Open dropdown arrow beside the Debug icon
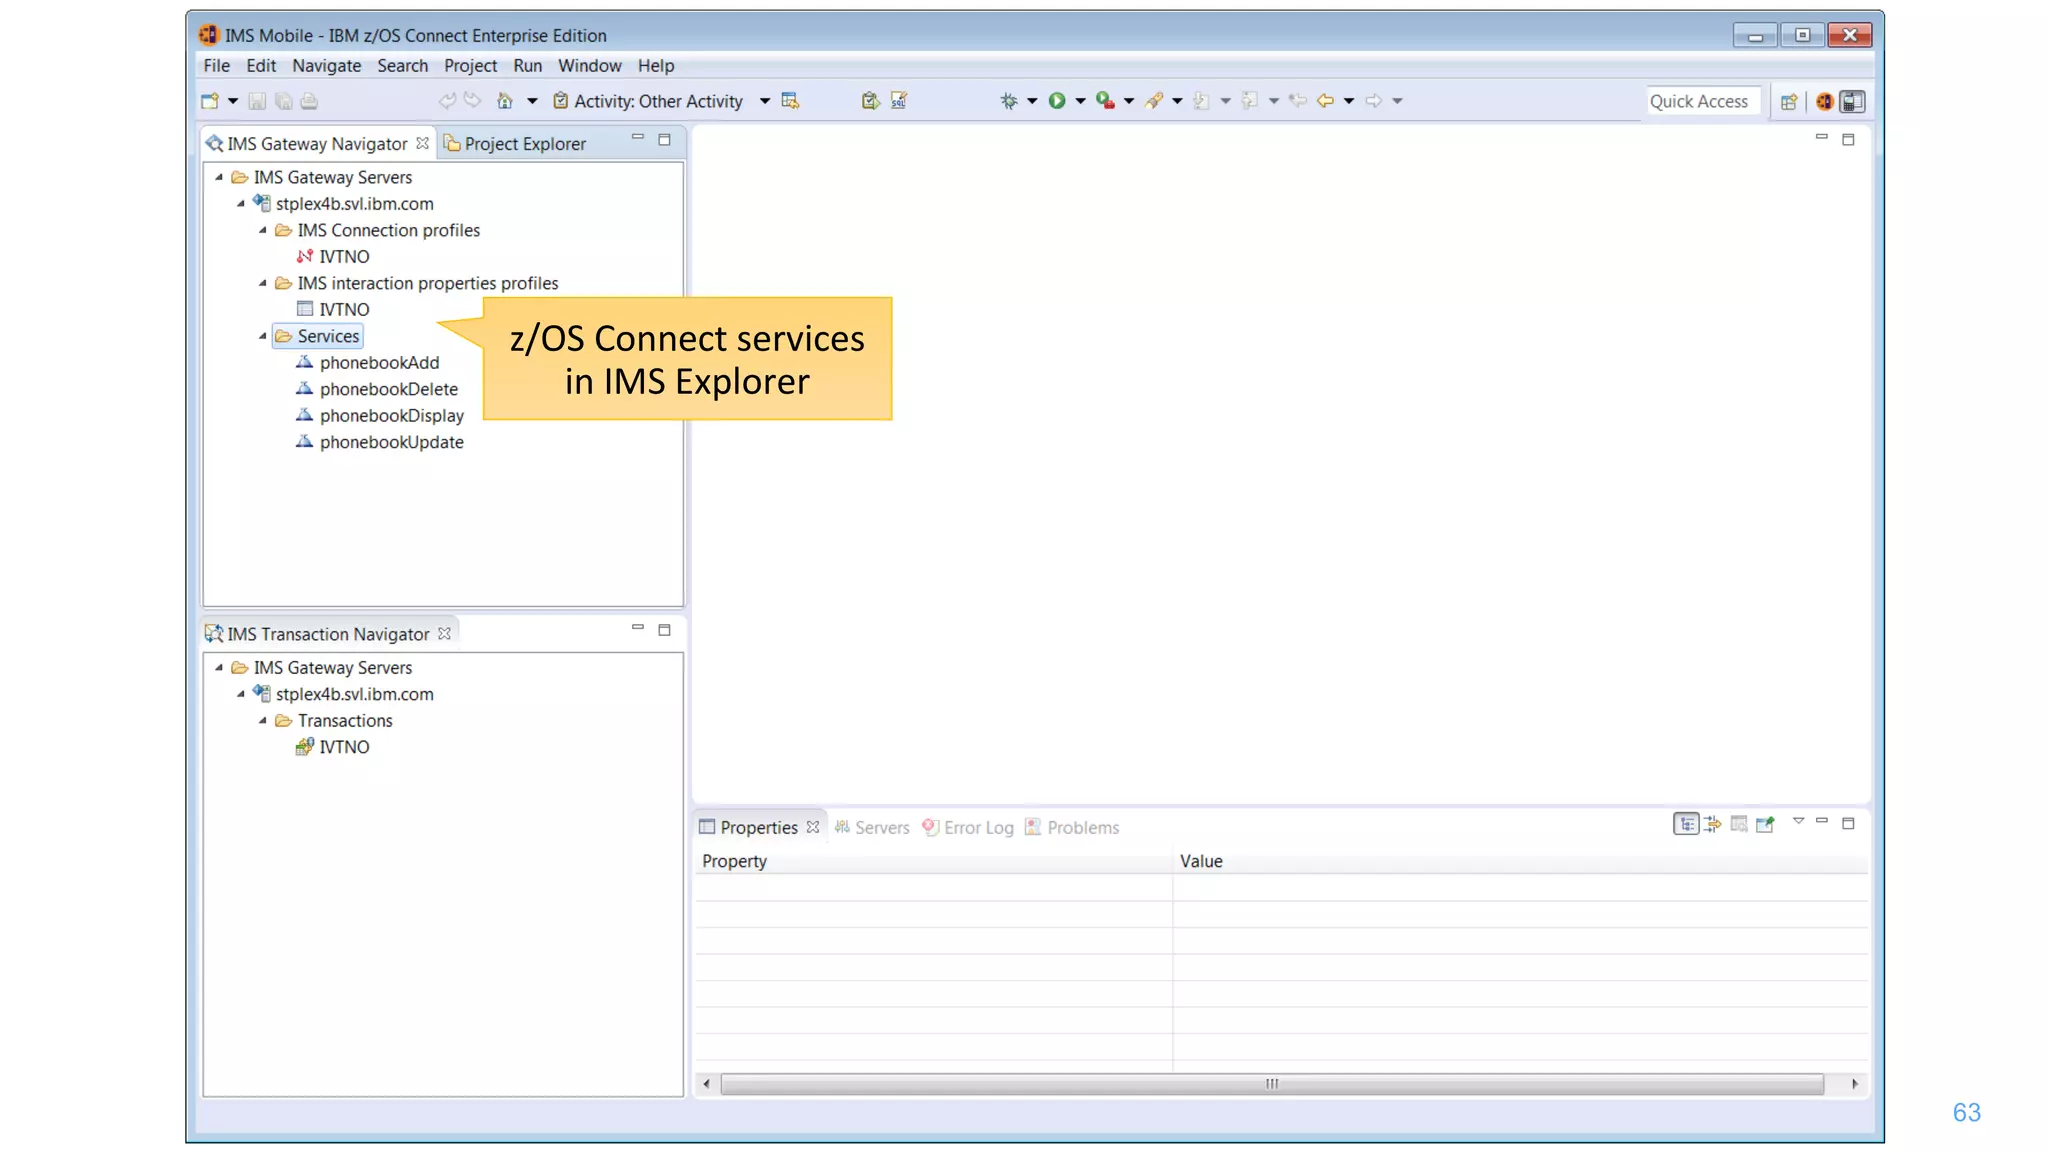The width and height of the screenshot is (2048, 1152). [x=1032, y=101]
